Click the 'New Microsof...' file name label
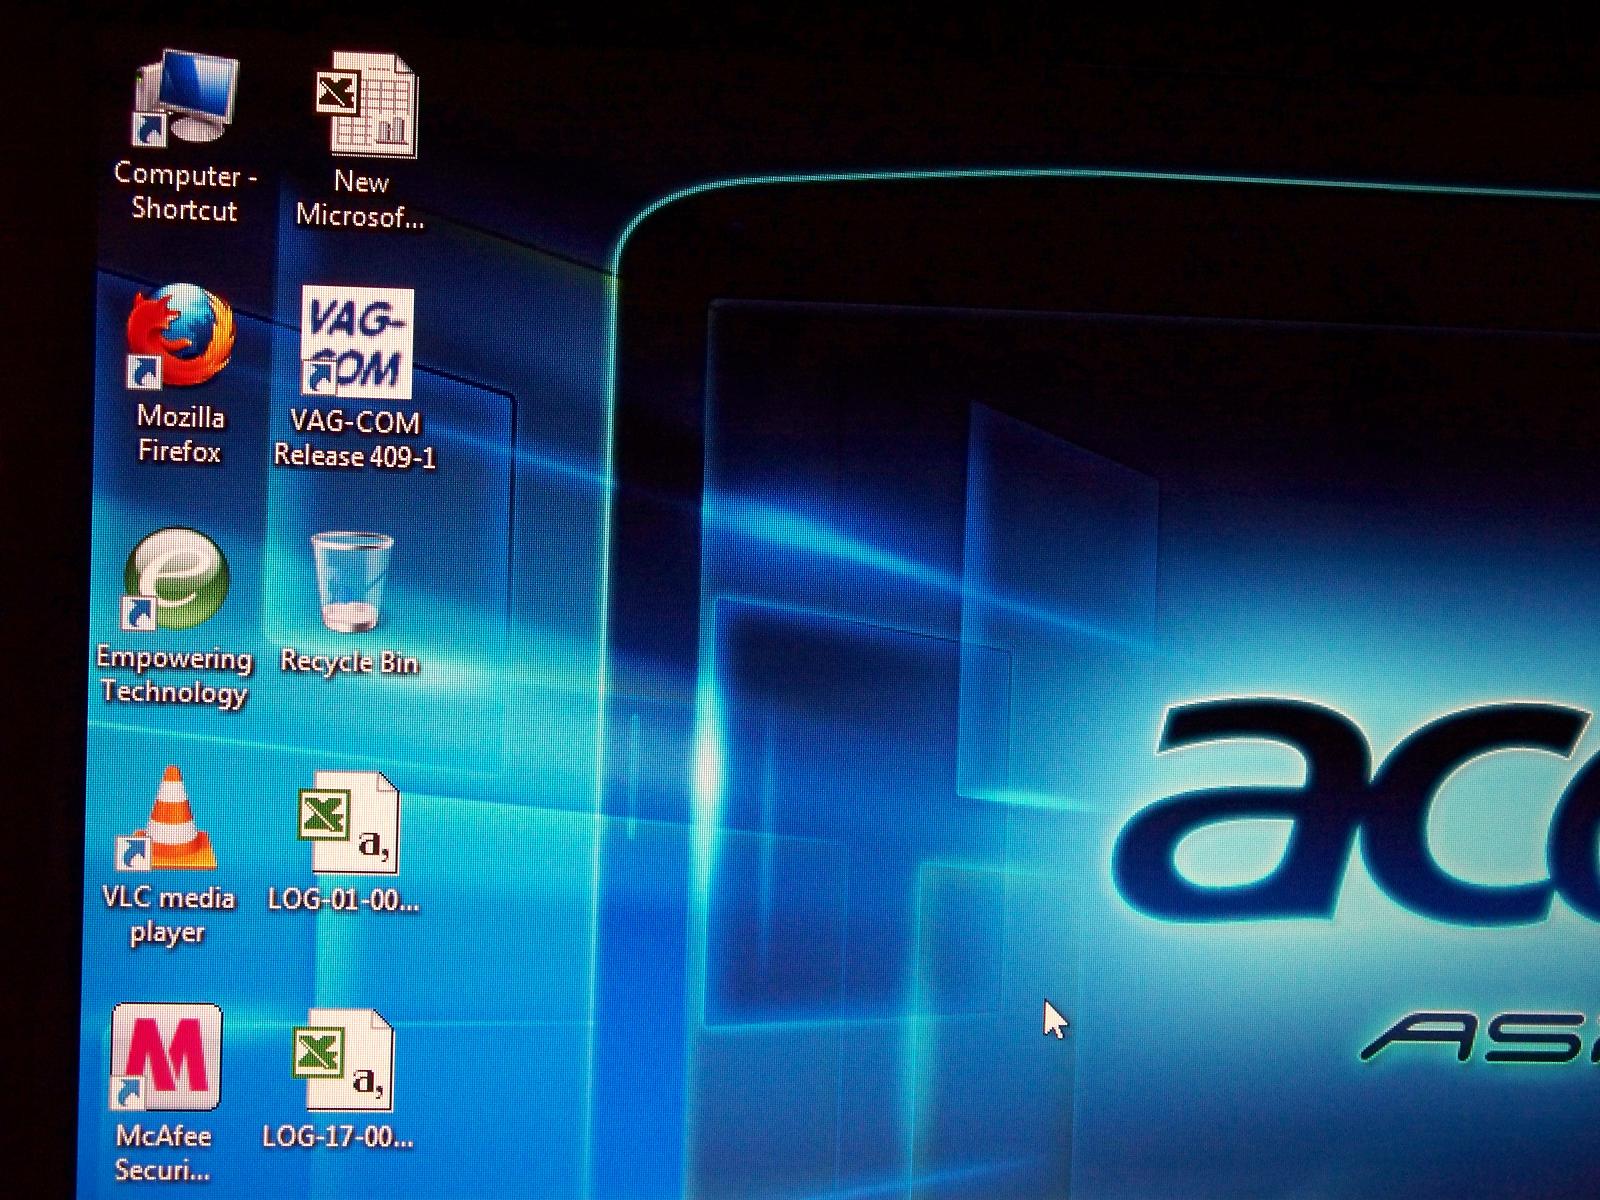The width and height of the screenshot is (1600, 1200). (360, 198)
